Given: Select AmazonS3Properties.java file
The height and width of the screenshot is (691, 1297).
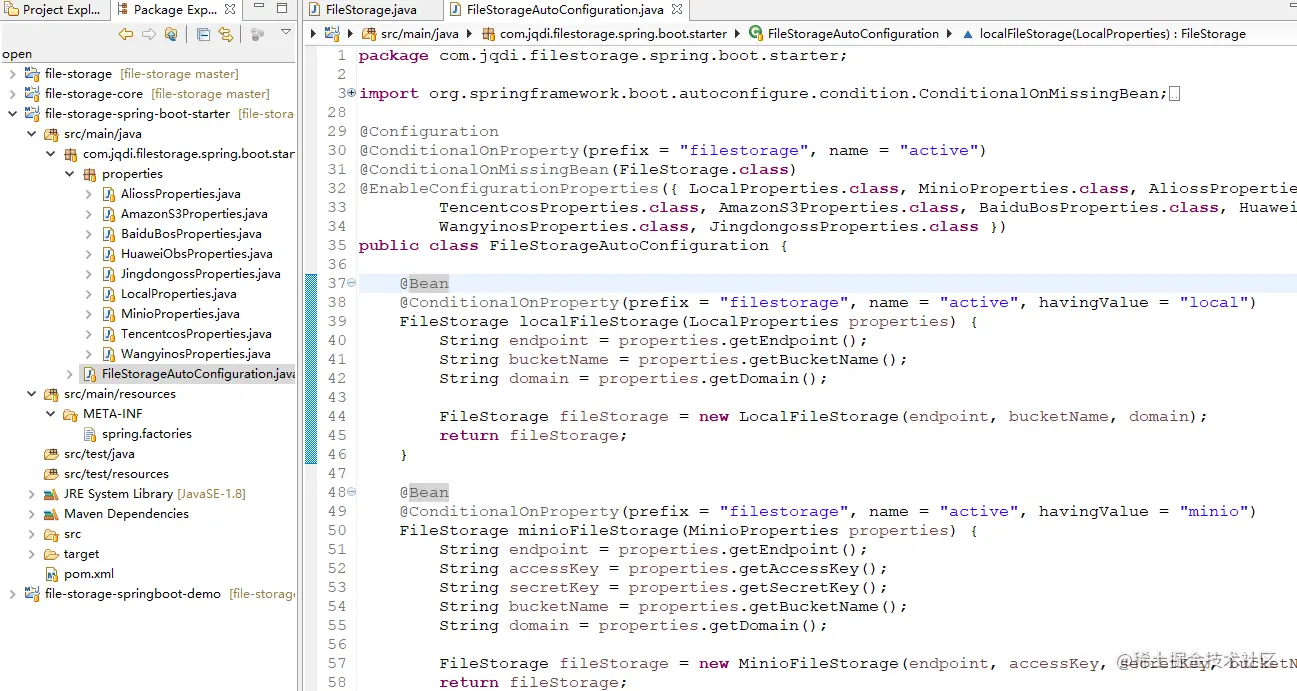Looking at the screenshot, I should tap(184, 214).
